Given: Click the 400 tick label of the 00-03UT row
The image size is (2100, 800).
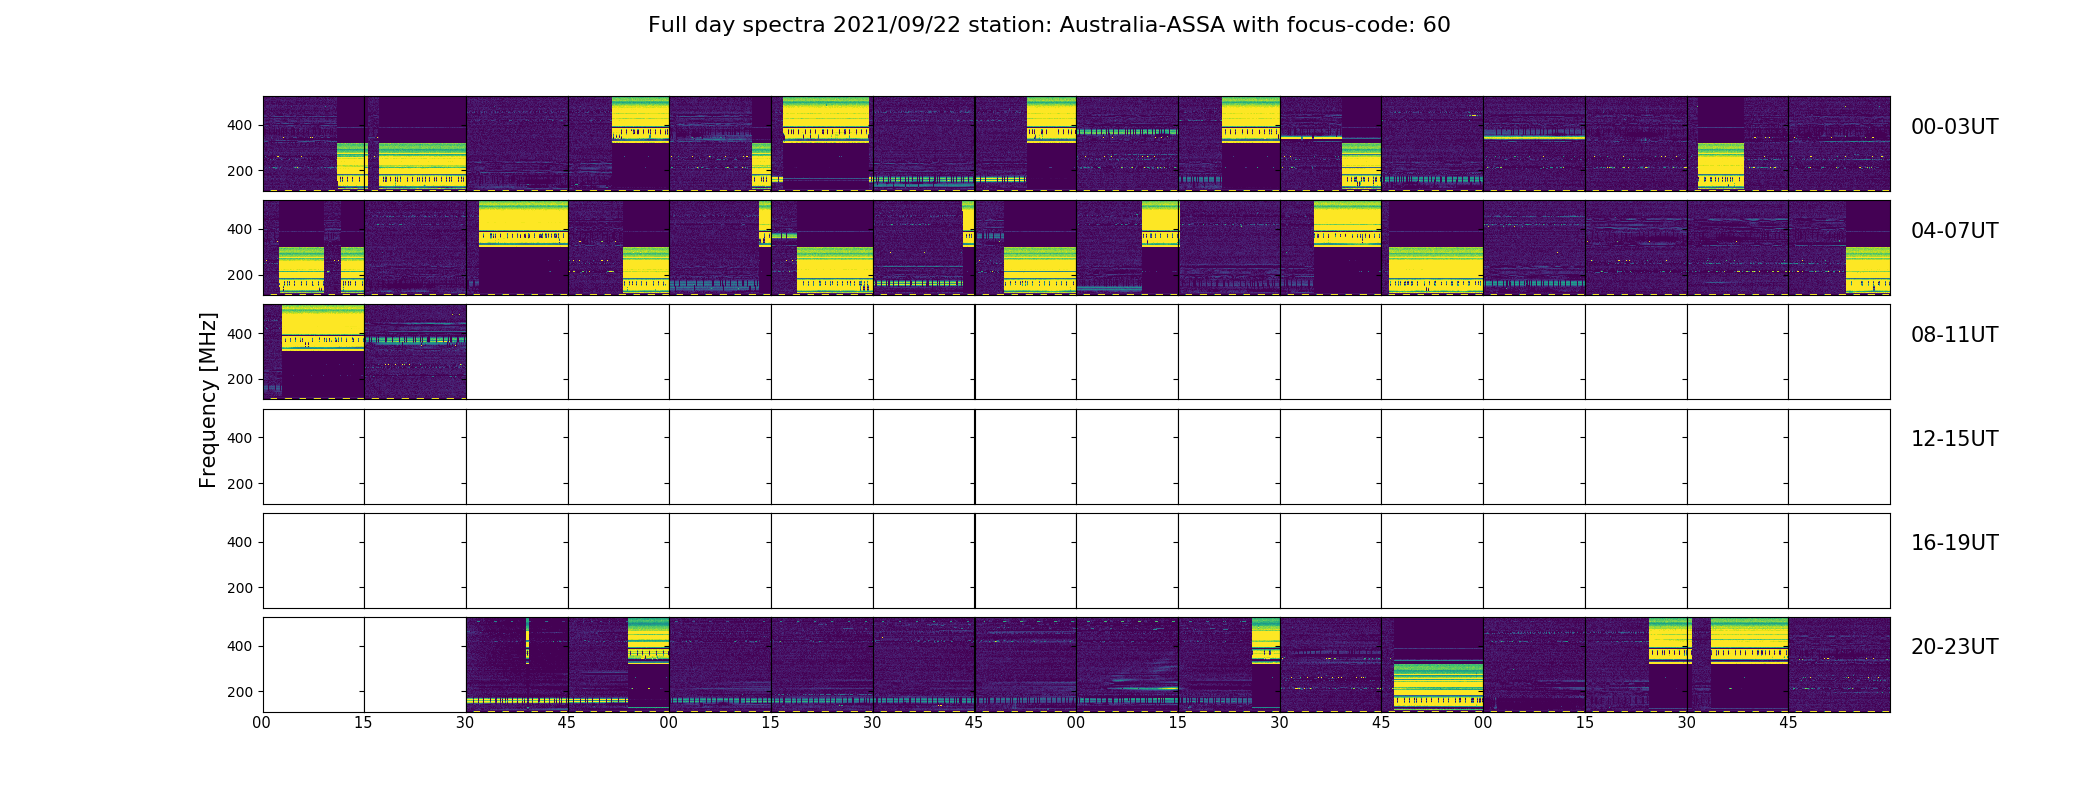Looking at the screenshot, I should [x=240, y=125].
